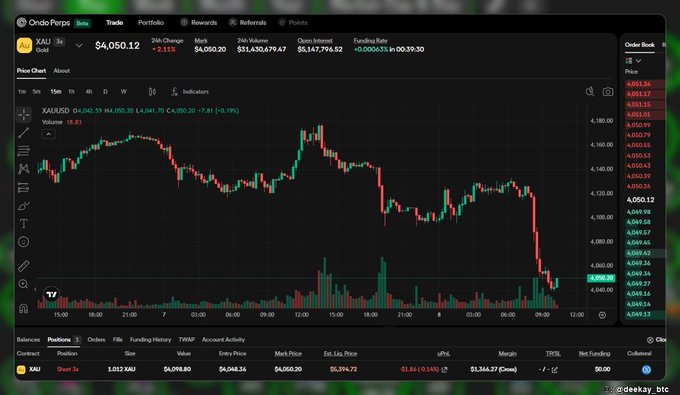Viewport: 680px width, 395px height.
Task: Open the TWAP tab
Action: click(x=186, y=340)
